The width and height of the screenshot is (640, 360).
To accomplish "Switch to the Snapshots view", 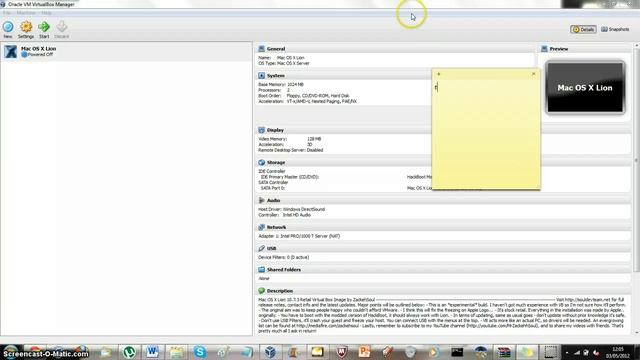I will click(x=616, y=29).
